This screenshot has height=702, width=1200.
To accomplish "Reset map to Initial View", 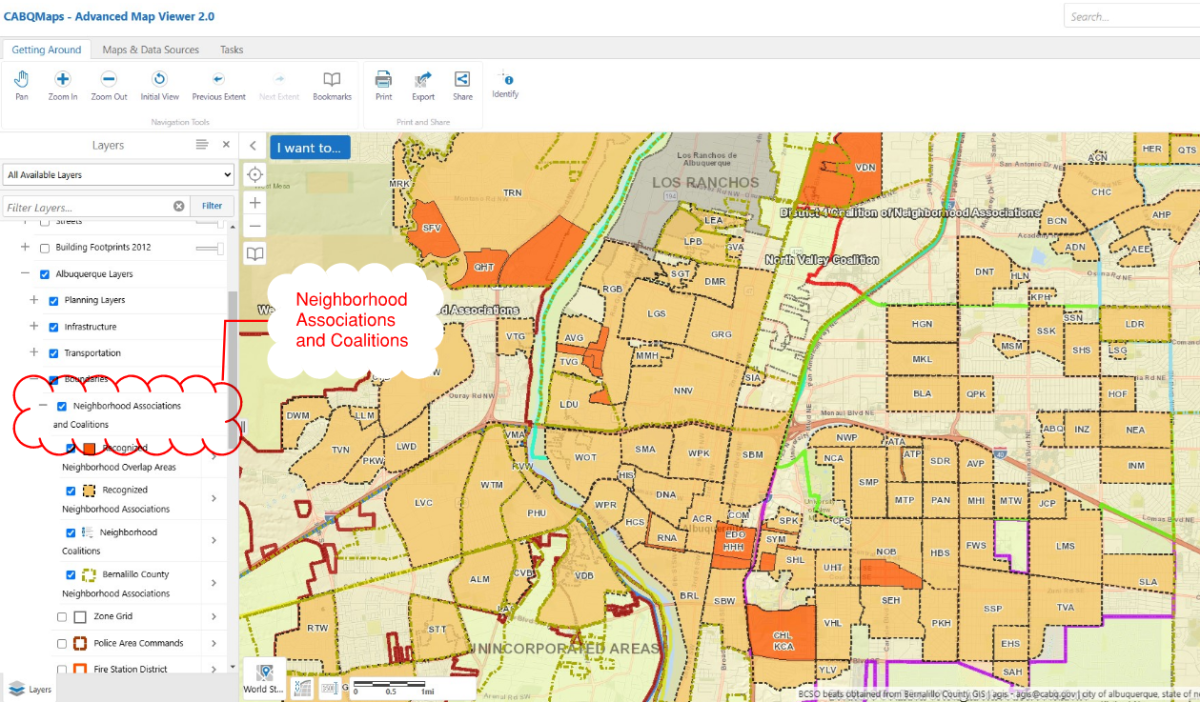I will (159, 85).
